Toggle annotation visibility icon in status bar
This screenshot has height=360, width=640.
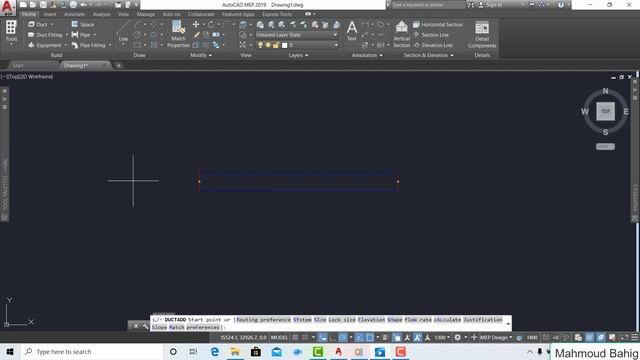pyautogui.click(x=407, y=338)
